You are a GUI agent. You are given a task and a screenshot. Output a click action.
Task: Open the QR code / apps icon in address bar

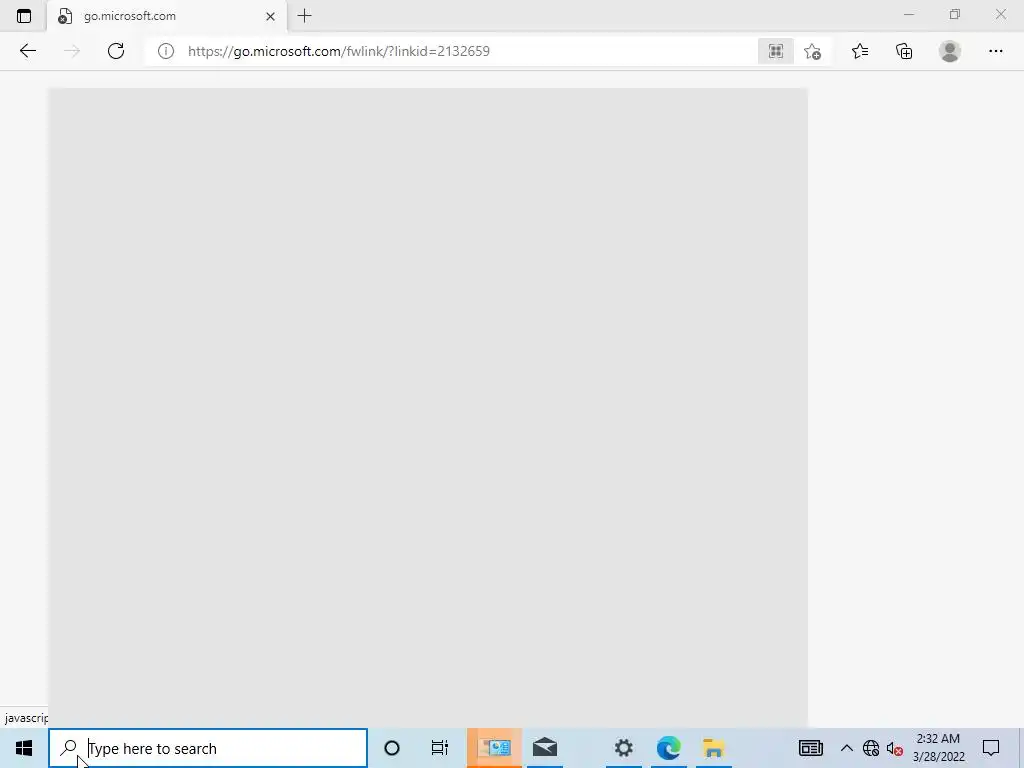coord(776,51)
